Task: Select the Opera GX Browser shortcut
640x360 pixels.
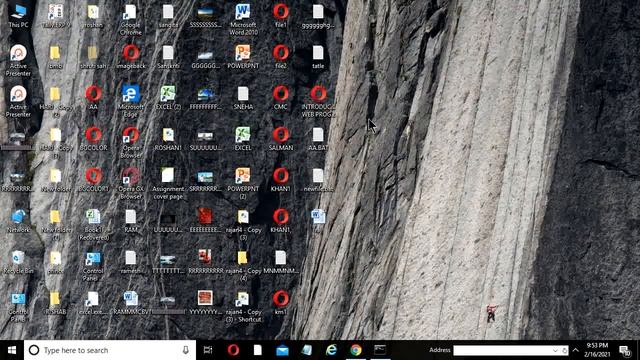Action: (131, 183)
